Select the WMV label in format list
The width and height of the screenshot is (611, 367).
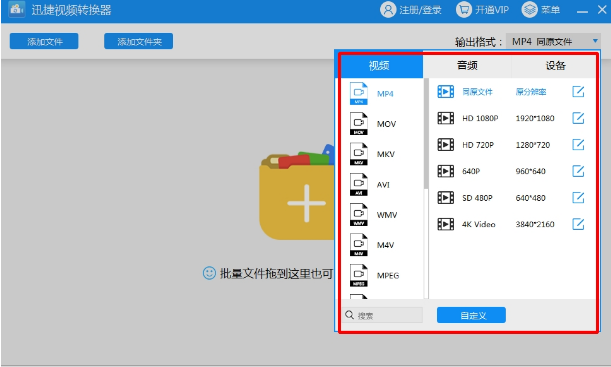click(387, 215)
